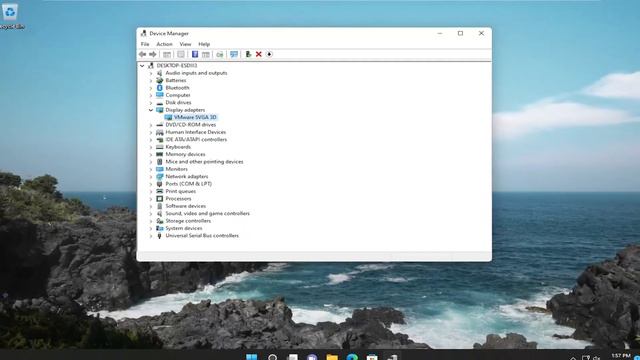The width and height of the screenshot is (640, 360).
Task: Open Microsoft Edge from the taskbar
Action: coord(352,357)
